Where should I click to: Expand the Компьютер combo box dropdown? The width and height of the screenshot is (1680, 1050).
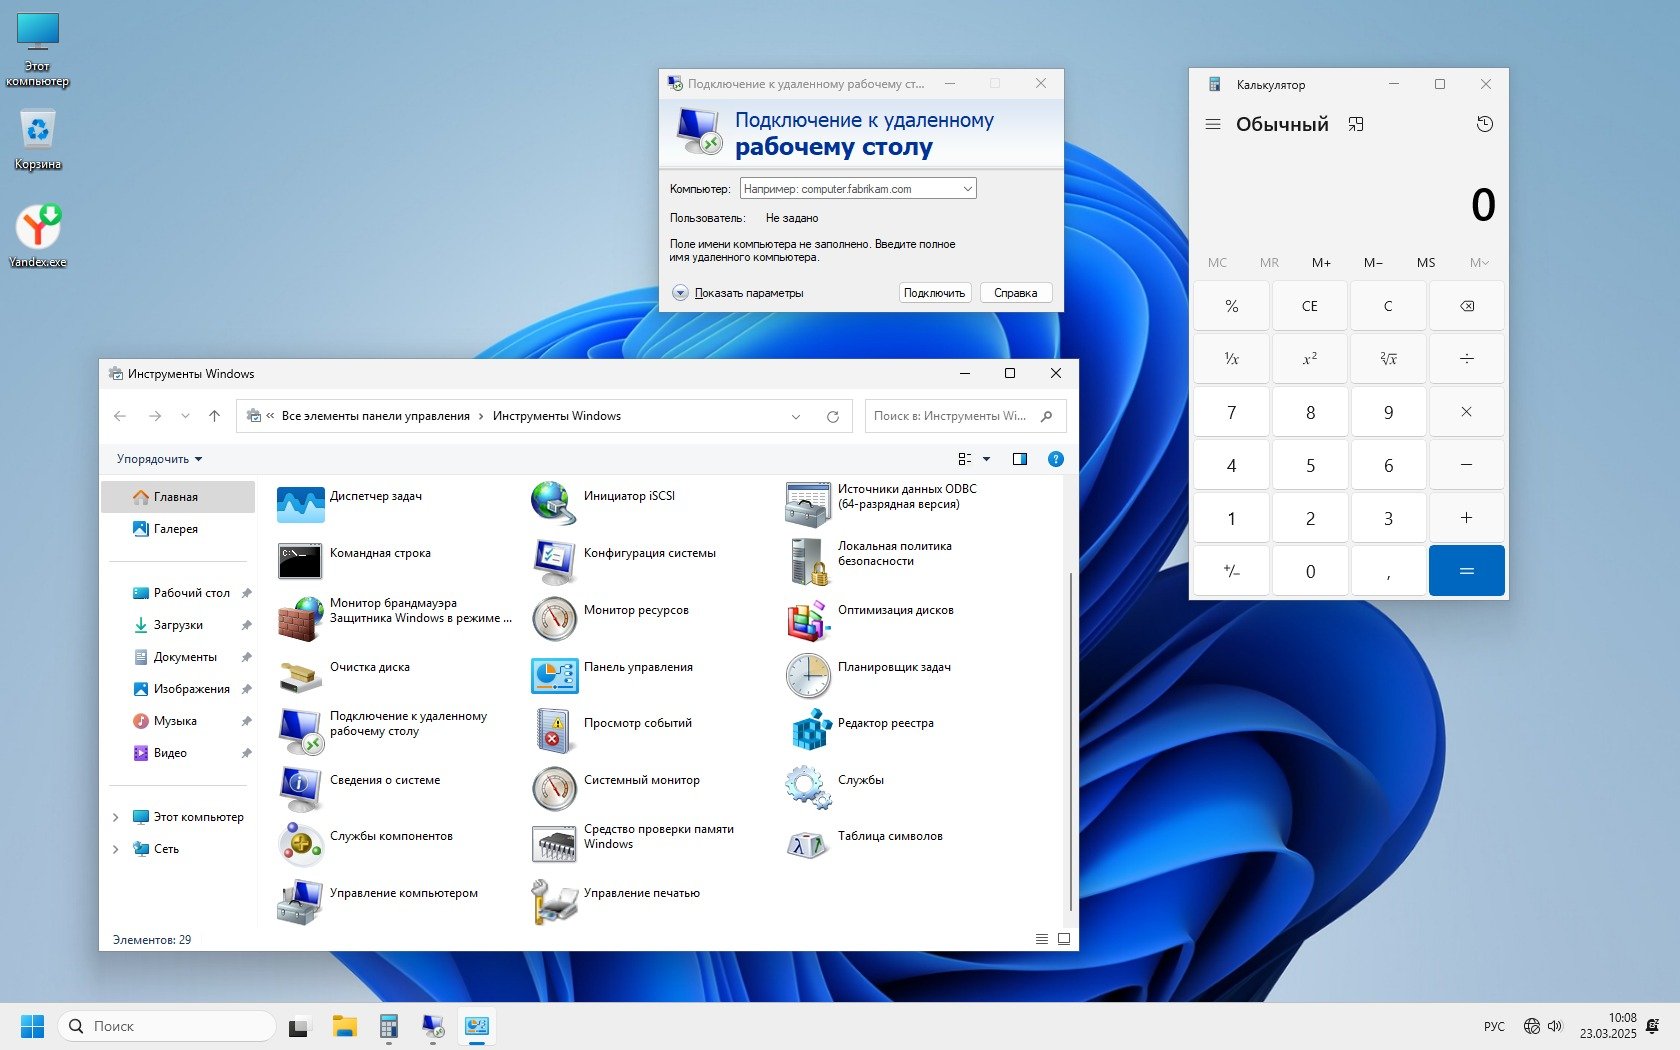coord(967,189)
